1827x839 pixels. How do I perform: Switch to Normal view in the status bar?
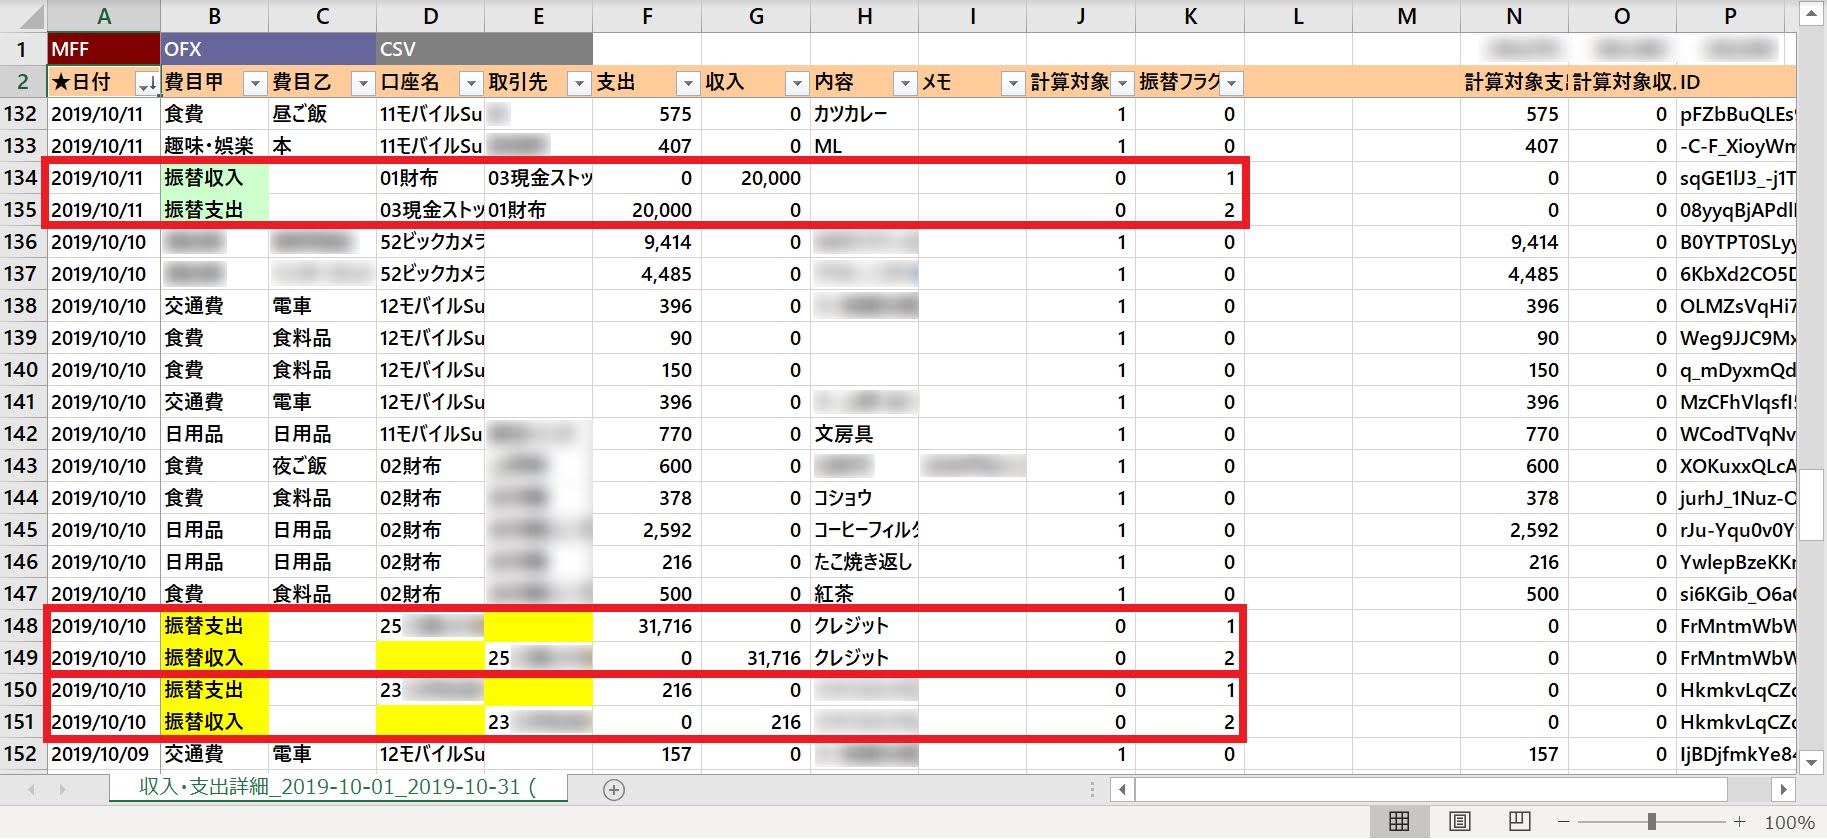tap(1399, 822)
